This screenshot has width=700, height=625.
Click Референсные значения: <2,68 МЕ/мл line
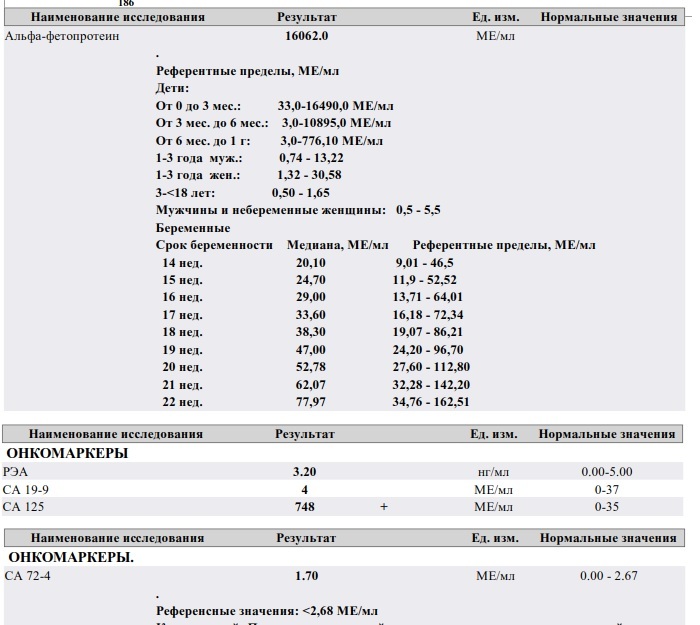[x=267, y=611]
